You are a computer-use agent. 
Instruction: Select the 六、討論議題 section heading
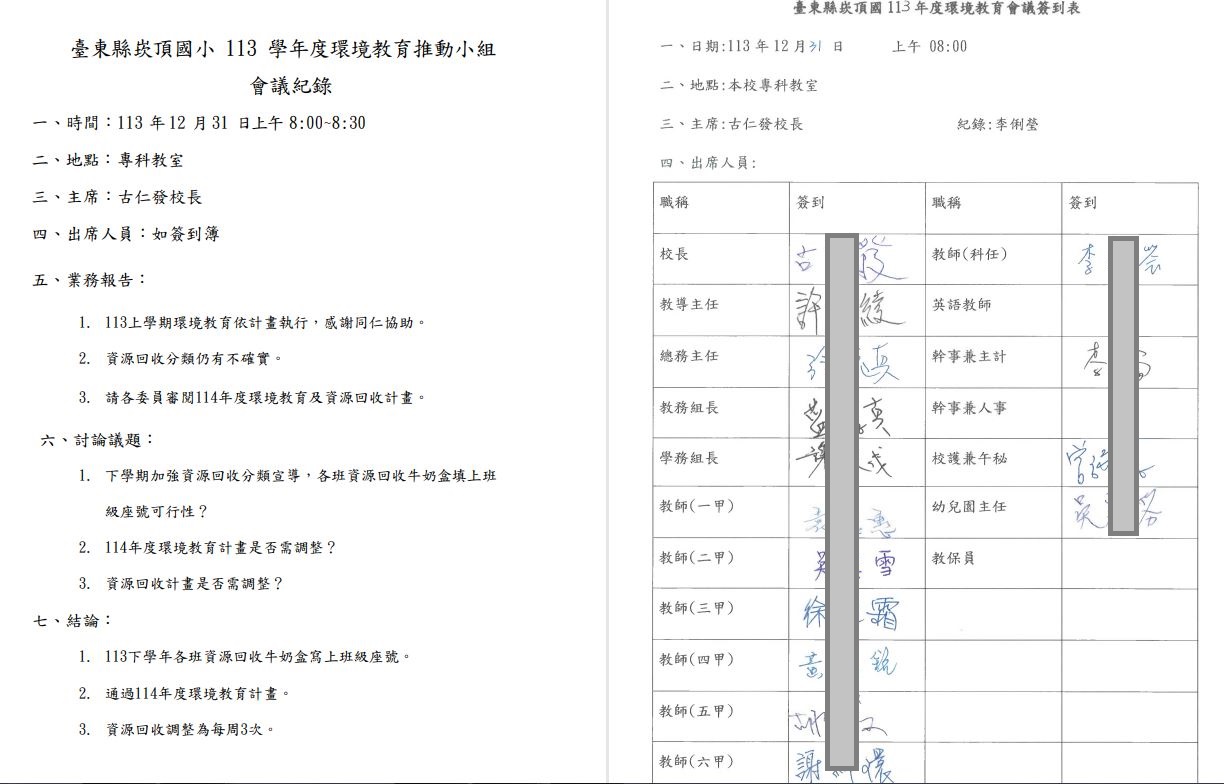click(x=98, y=439)
